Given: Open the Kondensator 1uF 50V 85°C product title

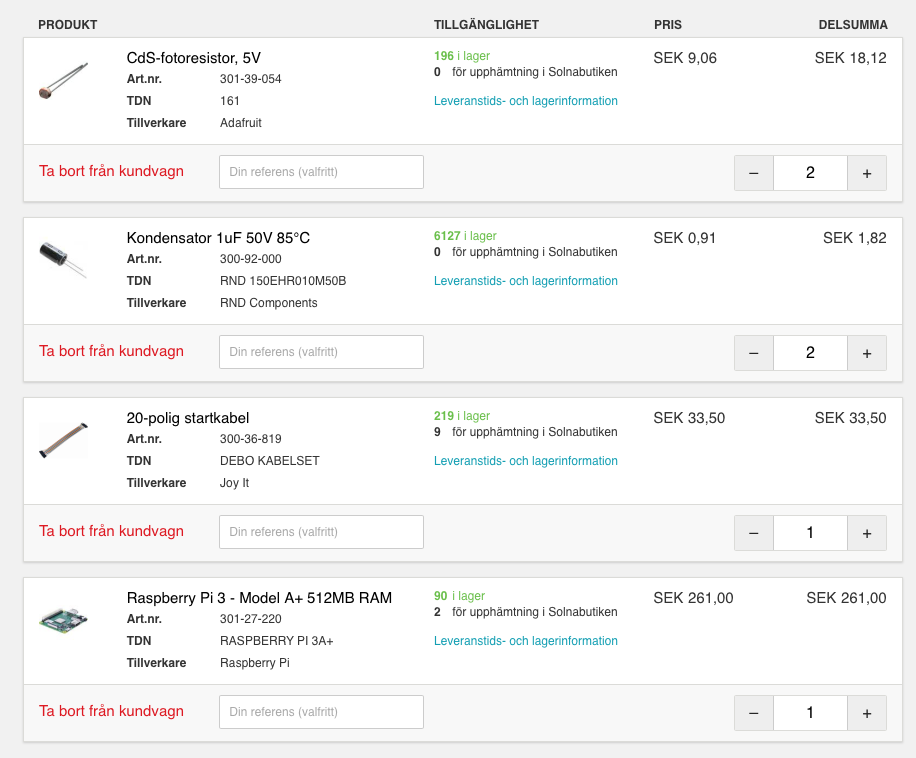Looking at the screenshot, I should (x=218, y=238).
